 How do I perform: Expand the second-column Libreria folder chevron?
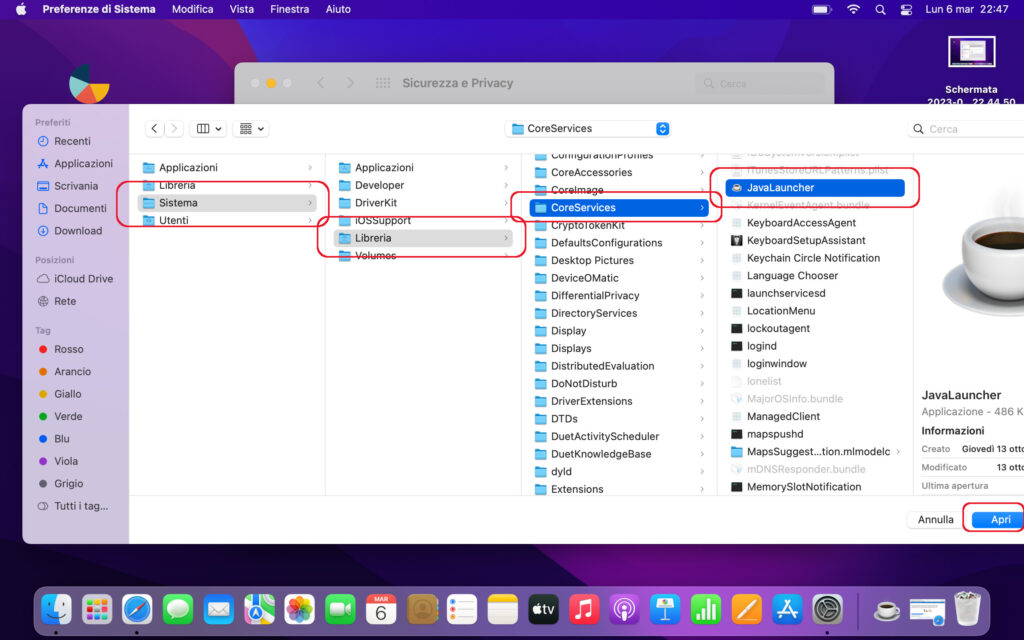click(x=505, y=238)
